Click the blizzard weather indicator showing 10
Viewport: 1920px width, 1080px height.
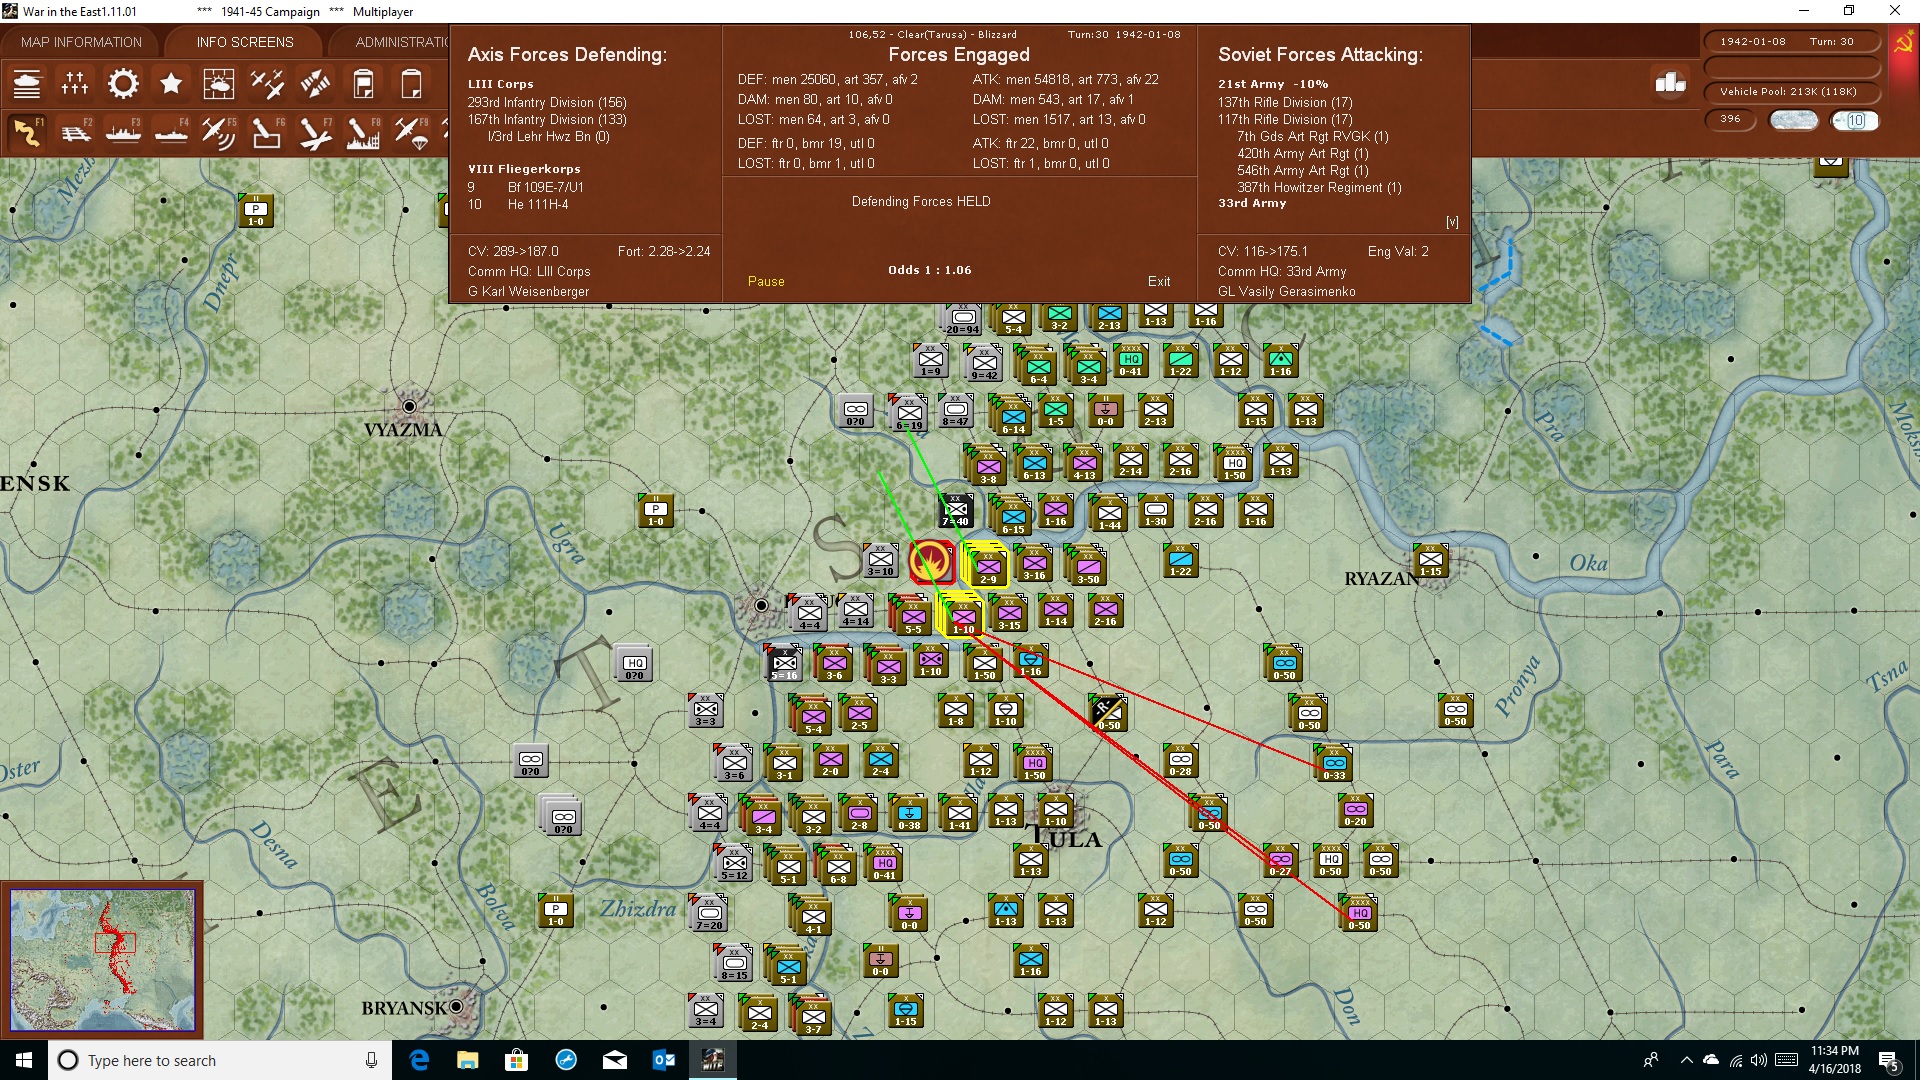pyautogui.click(x=1854, y=120)
